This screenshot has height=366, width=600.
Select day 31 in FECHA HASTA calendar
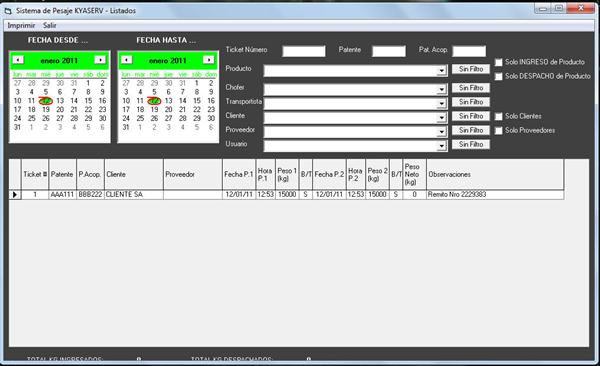(126, 127)
